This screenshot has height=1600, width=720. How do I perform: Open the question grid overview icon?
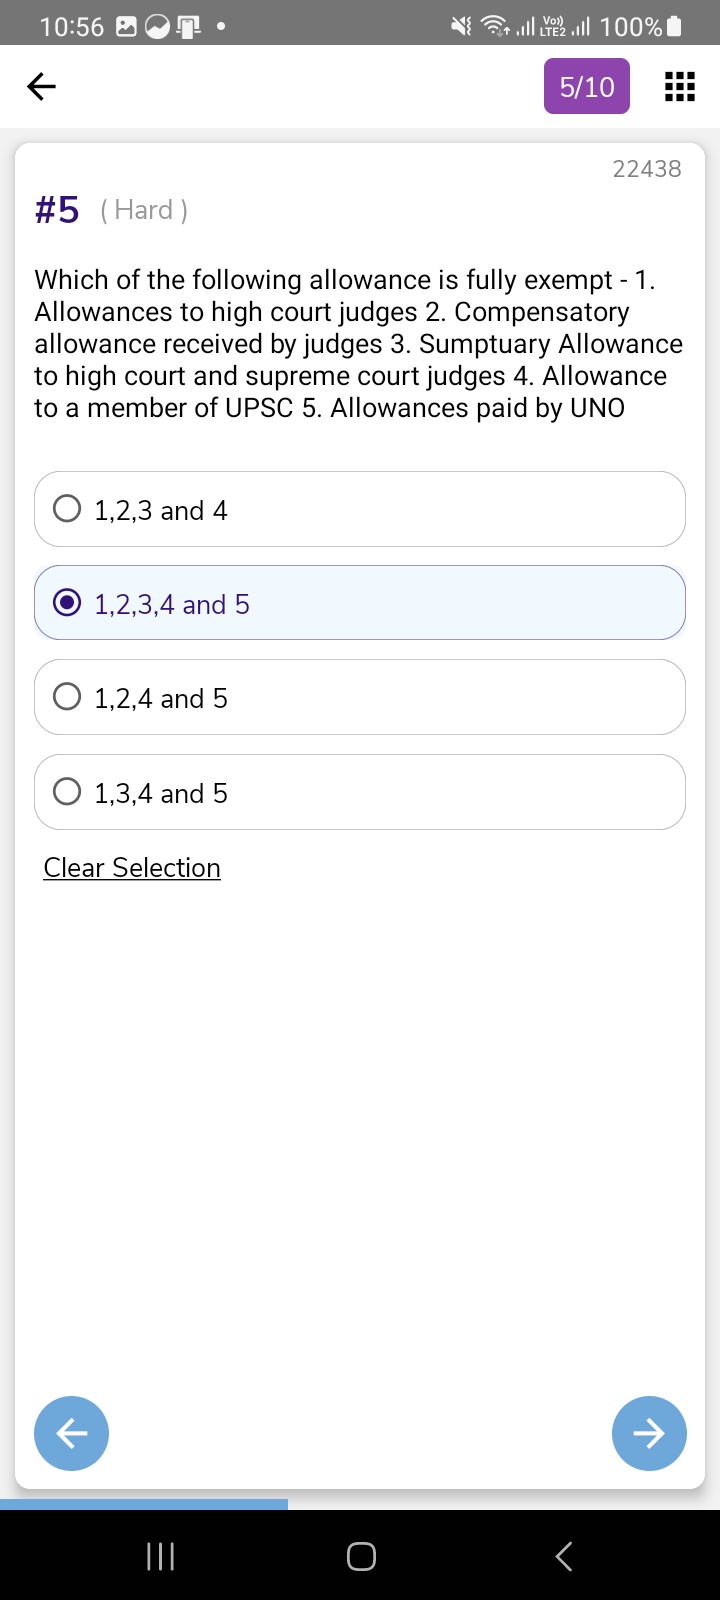coord(680,87)
